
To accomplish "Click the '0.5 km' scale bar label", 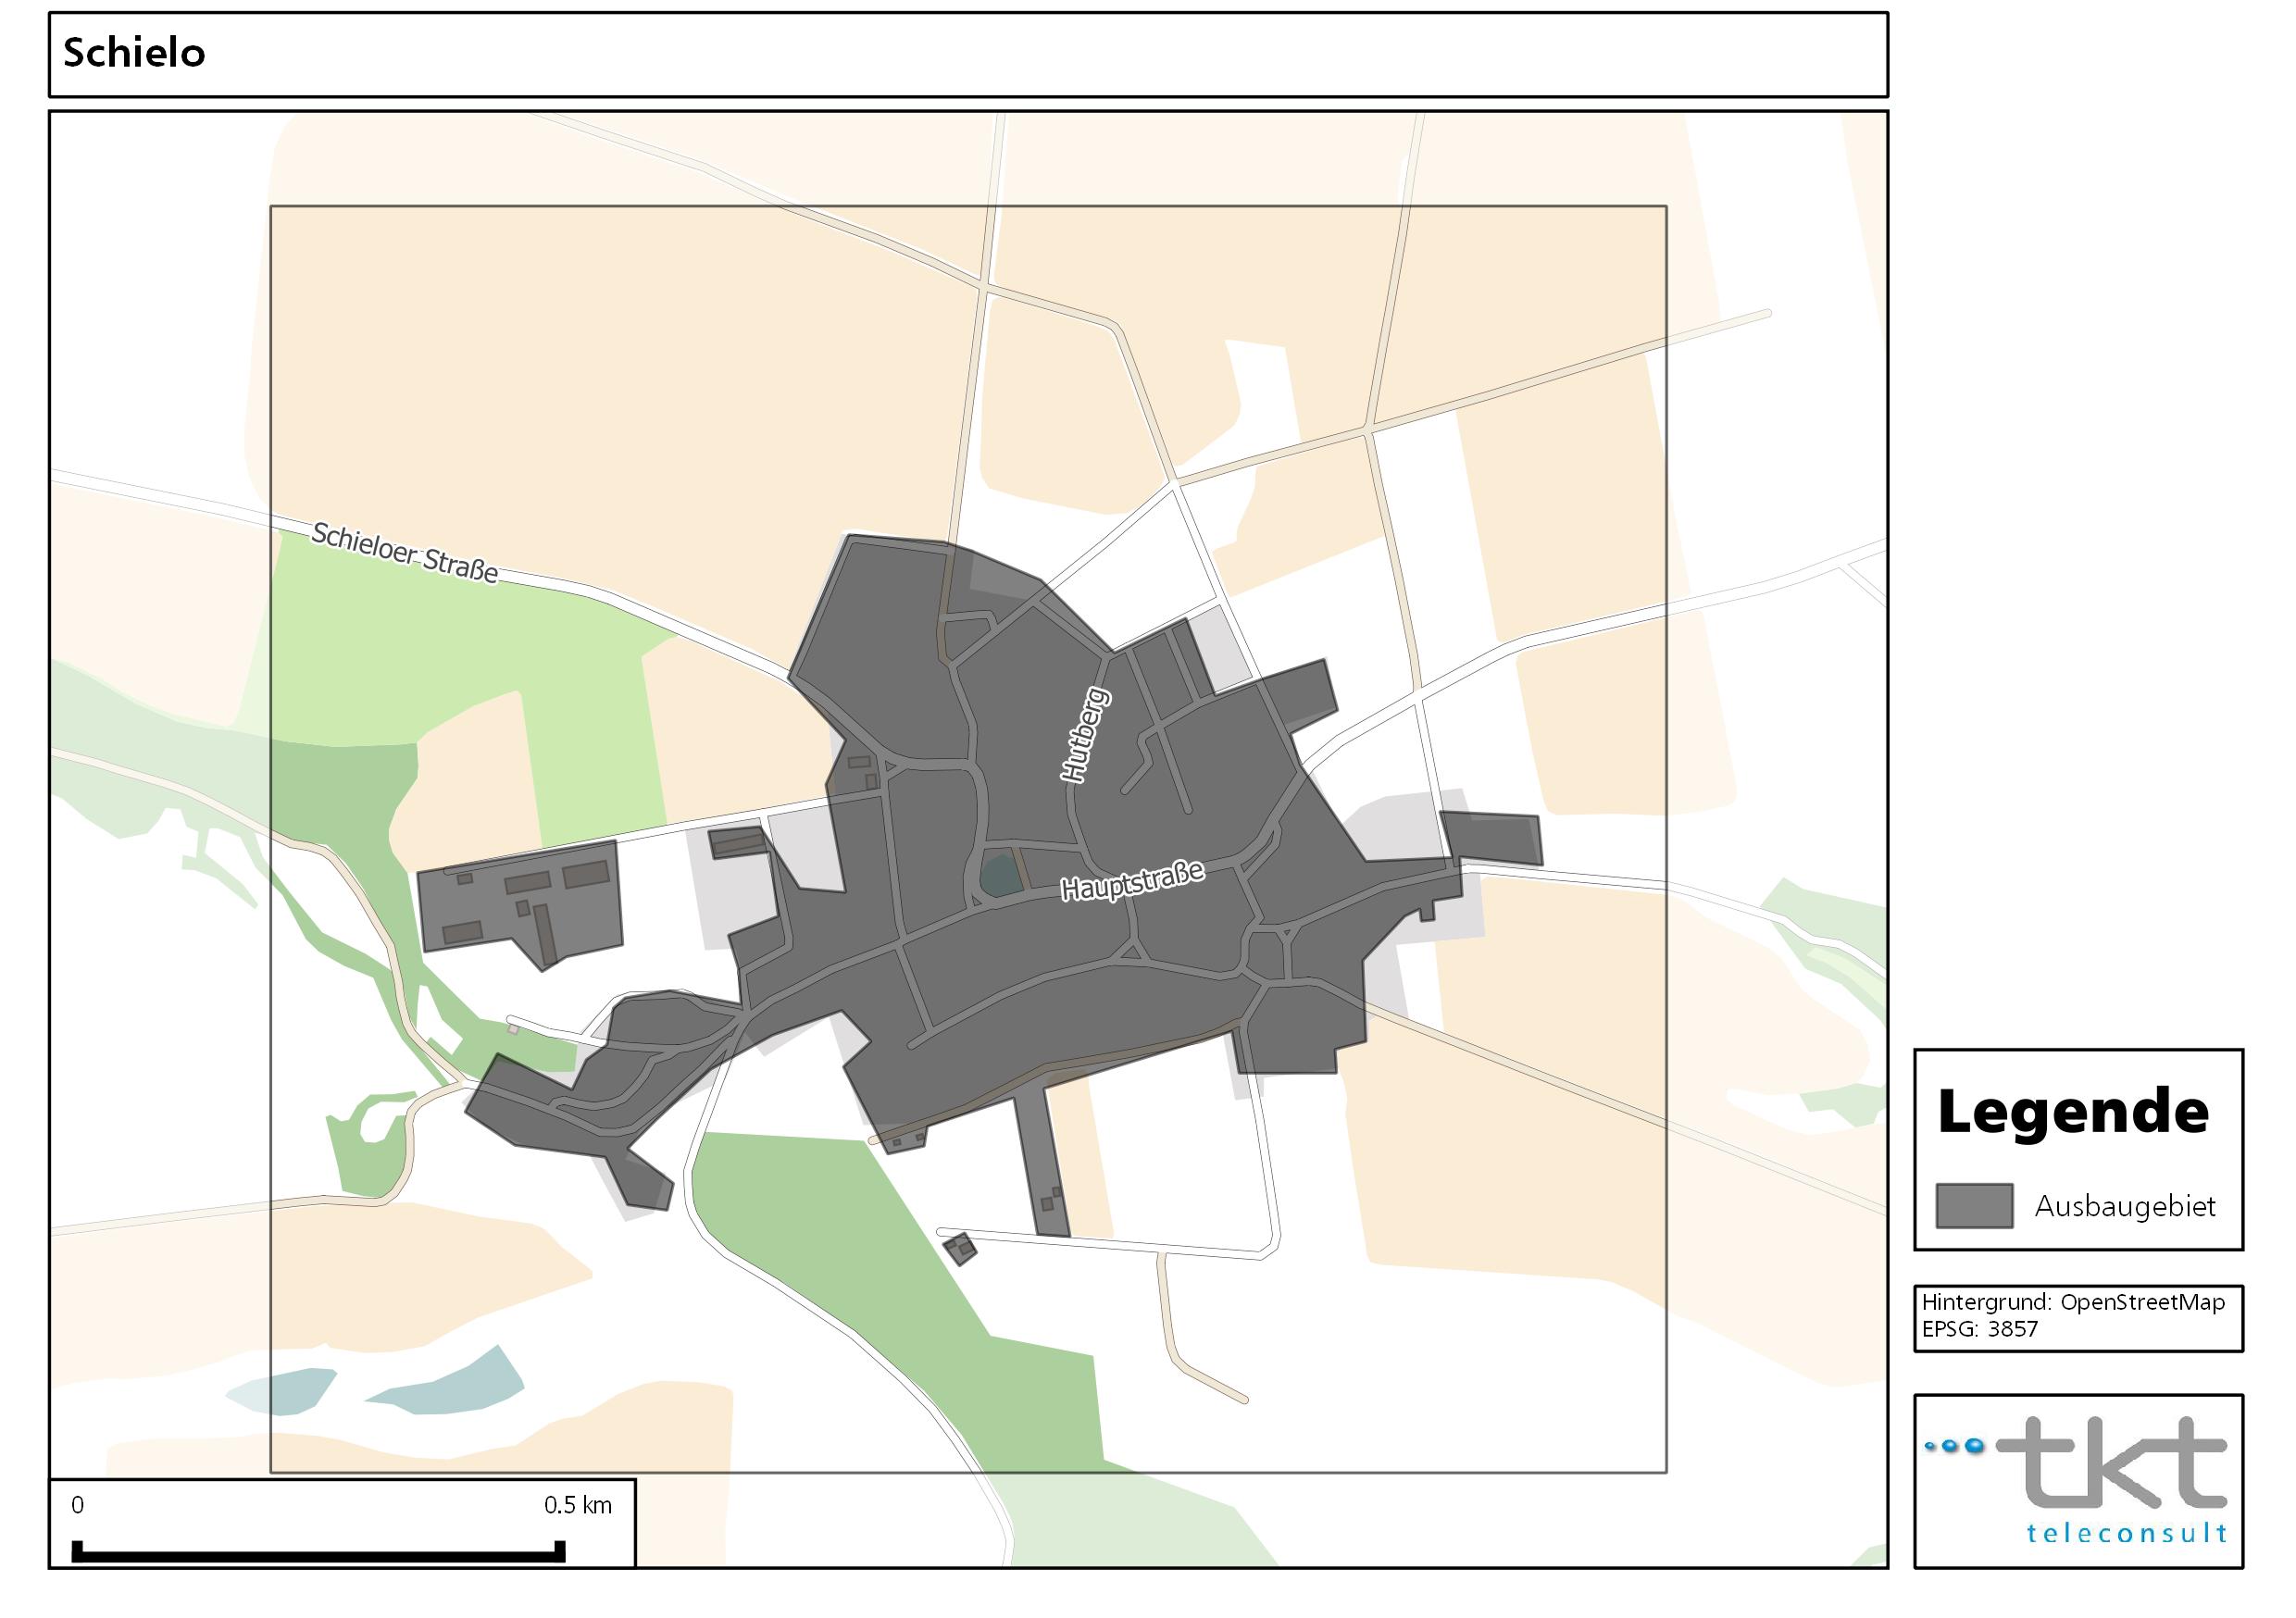I will [x=577, y=1505].
